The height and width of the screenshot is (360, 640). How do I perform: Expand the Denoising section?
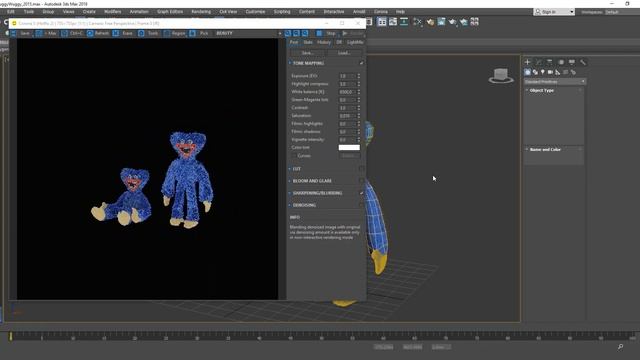click(290, 205)
